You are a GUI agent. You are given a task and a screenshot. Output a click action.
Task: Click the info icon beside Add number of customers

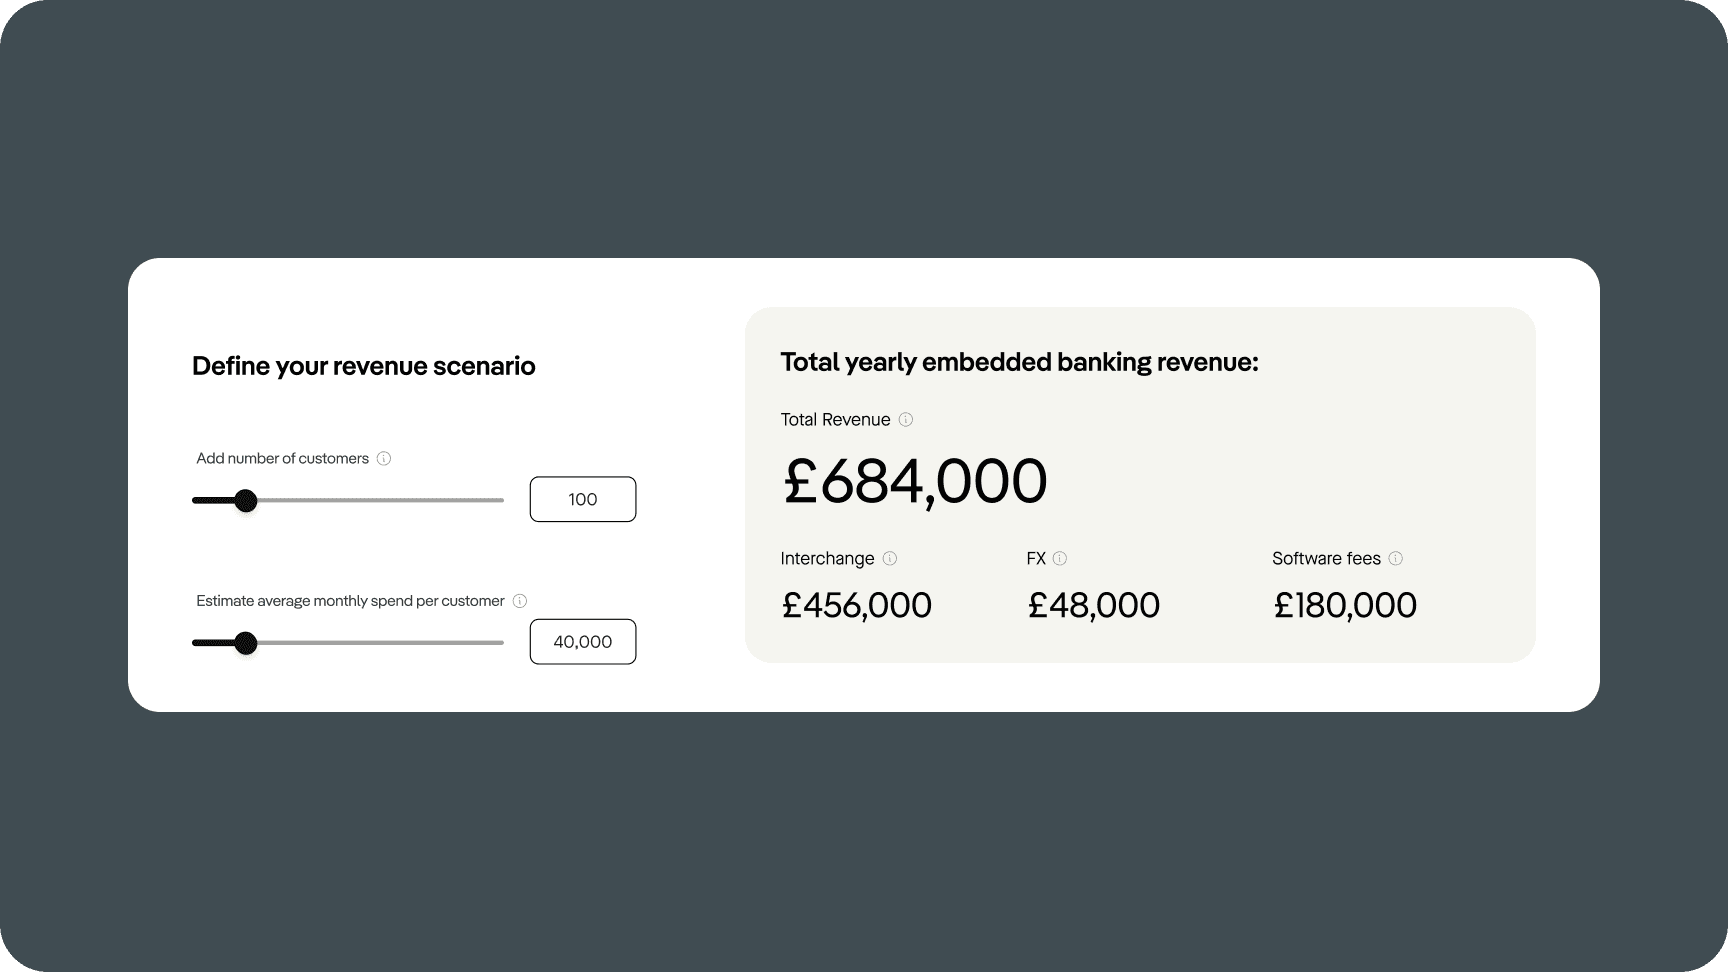tap(385, 459)
